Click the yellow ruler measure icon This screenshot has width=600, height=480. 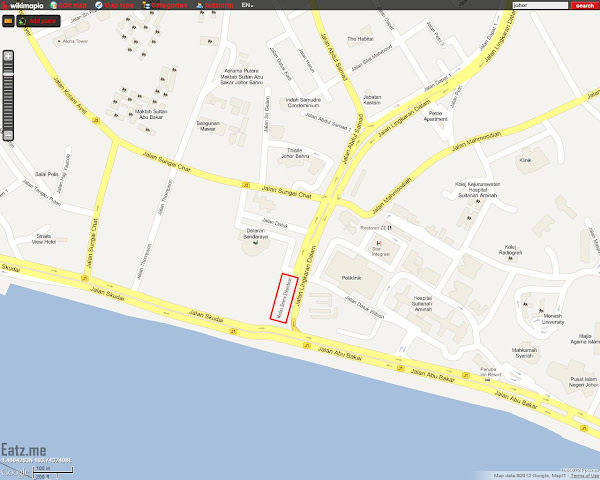click(x=8, y=21)
